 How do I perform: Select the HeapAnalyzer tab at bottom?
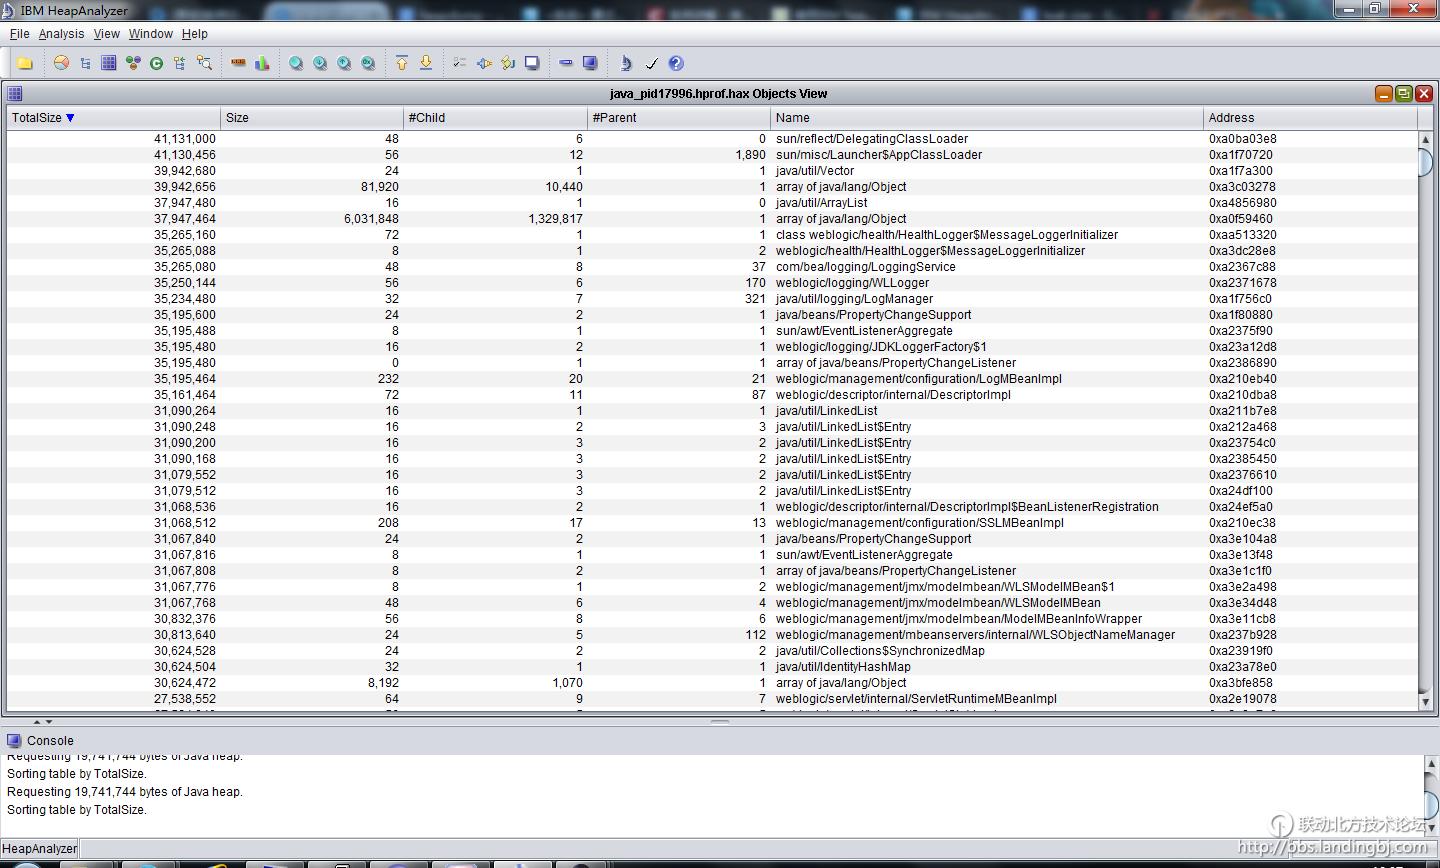[x=39, y=849]
